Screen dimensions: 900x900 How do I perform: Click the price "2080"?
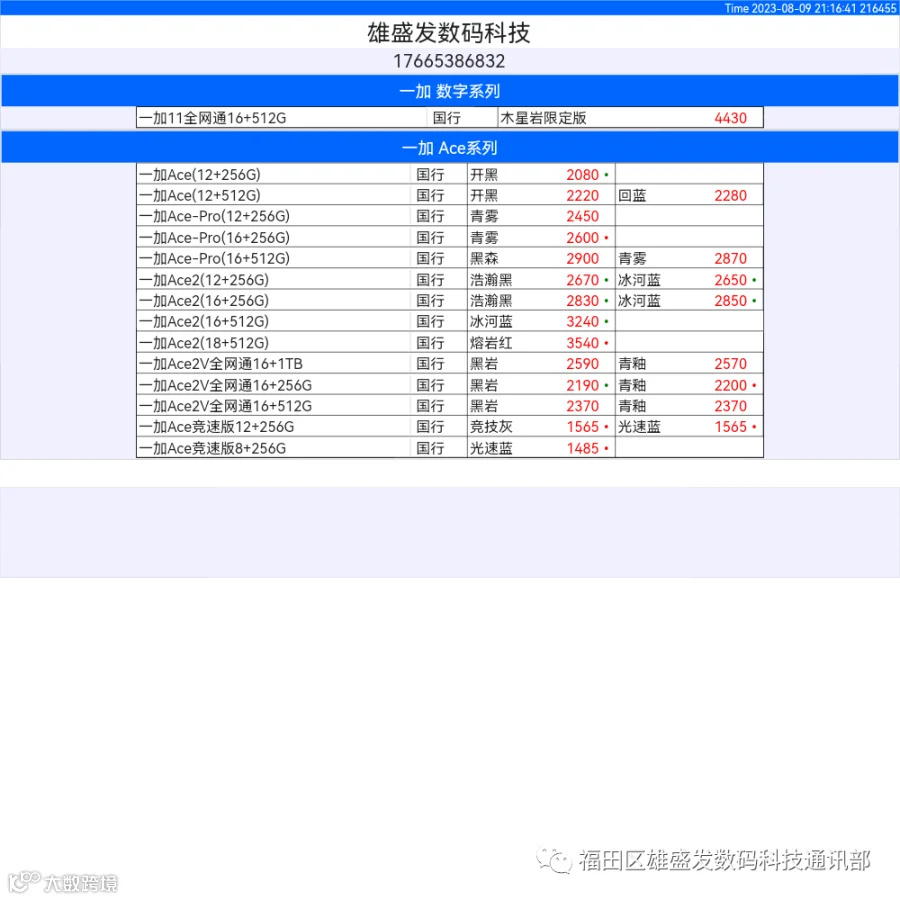click(582, 174)
